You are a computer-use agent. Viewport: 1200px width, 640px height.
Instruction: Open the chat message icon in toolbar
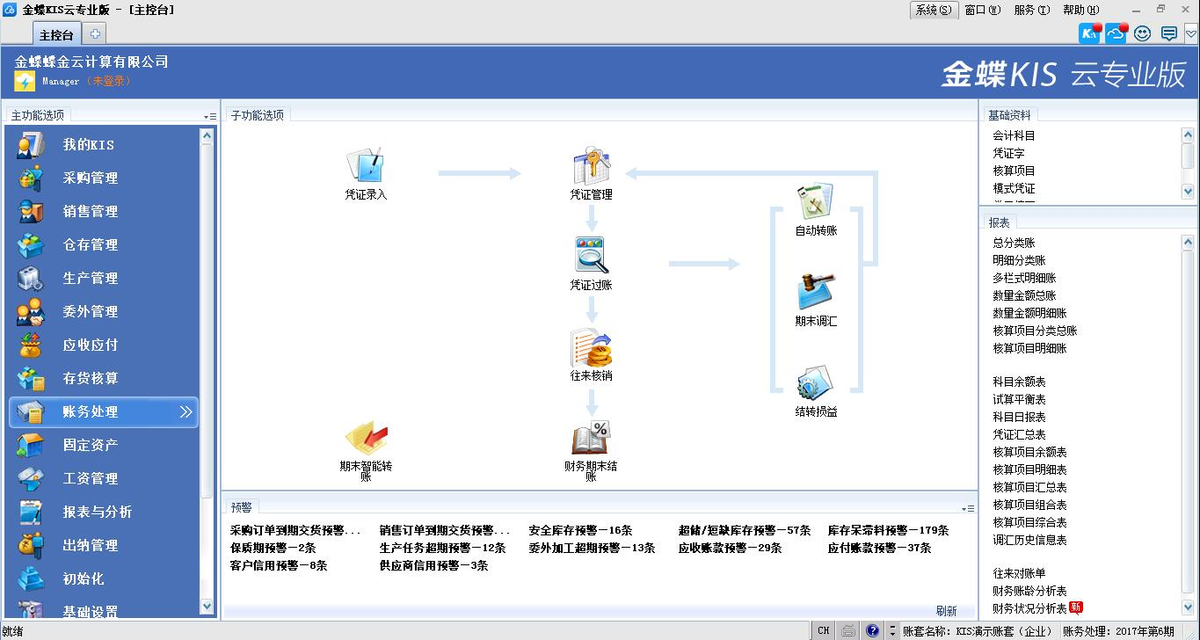pos(1168,33)
